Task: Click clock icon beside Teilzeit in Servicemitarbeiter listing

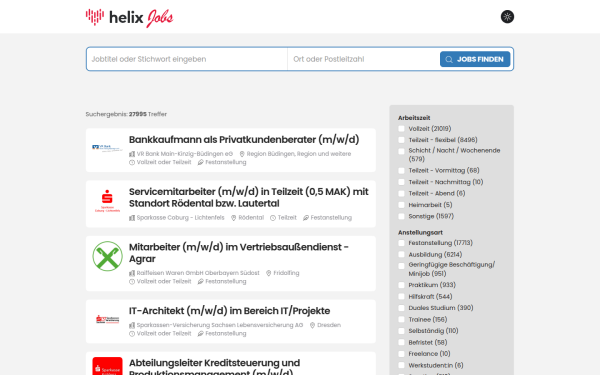Action: click(x=273, y=218)
